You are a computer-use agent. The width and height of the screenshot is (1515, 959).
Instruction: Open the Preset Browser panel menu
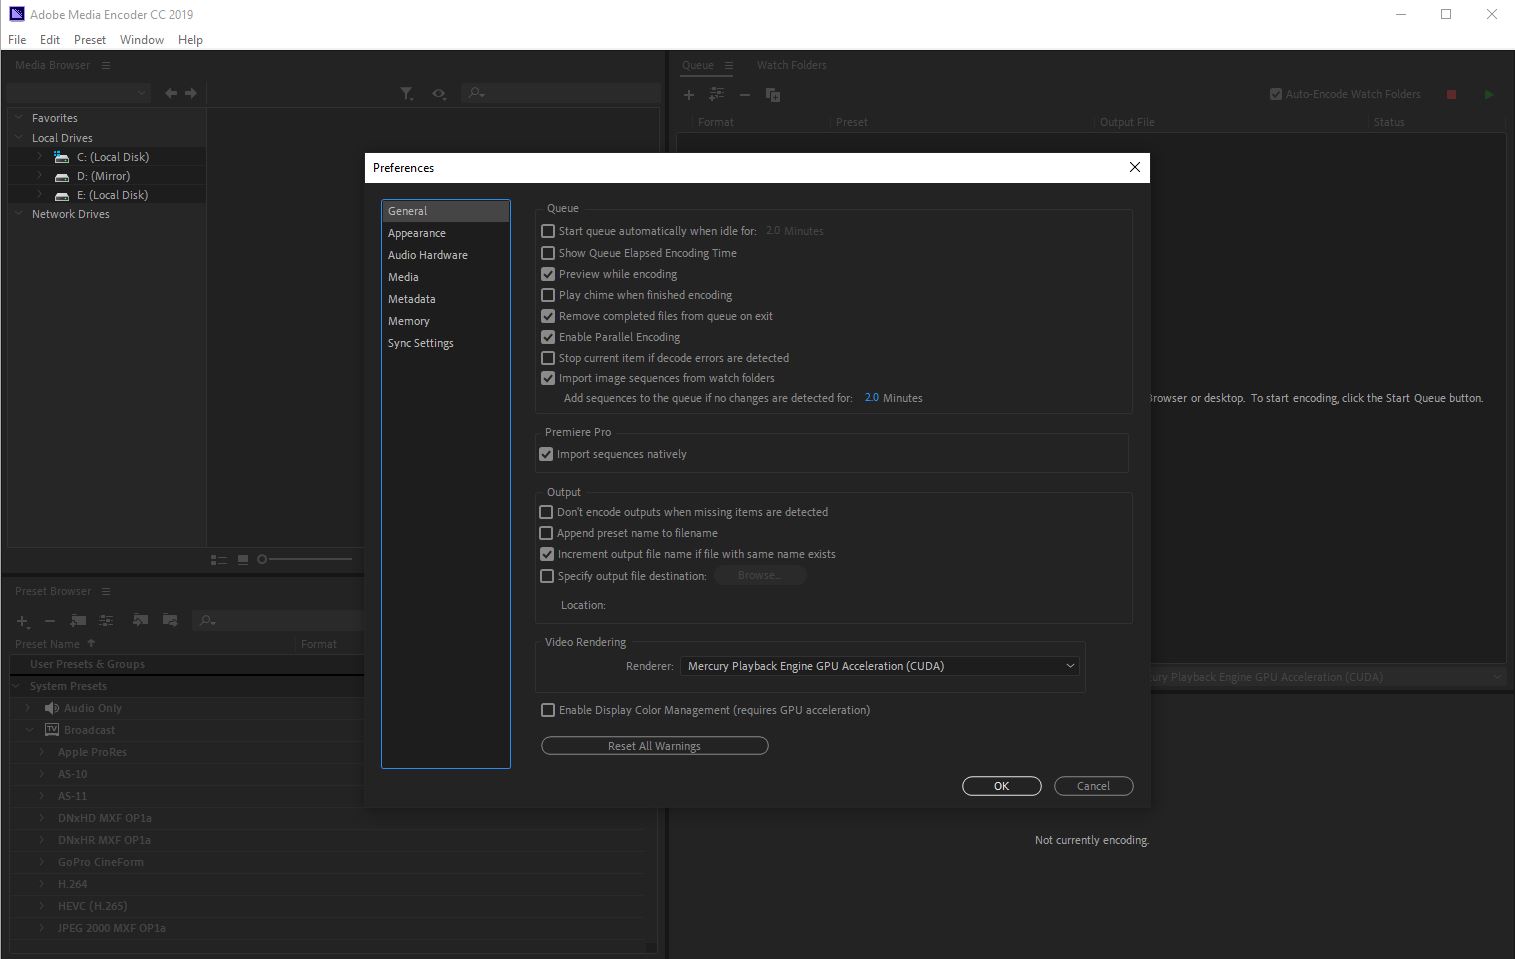(x=105, y=591)
